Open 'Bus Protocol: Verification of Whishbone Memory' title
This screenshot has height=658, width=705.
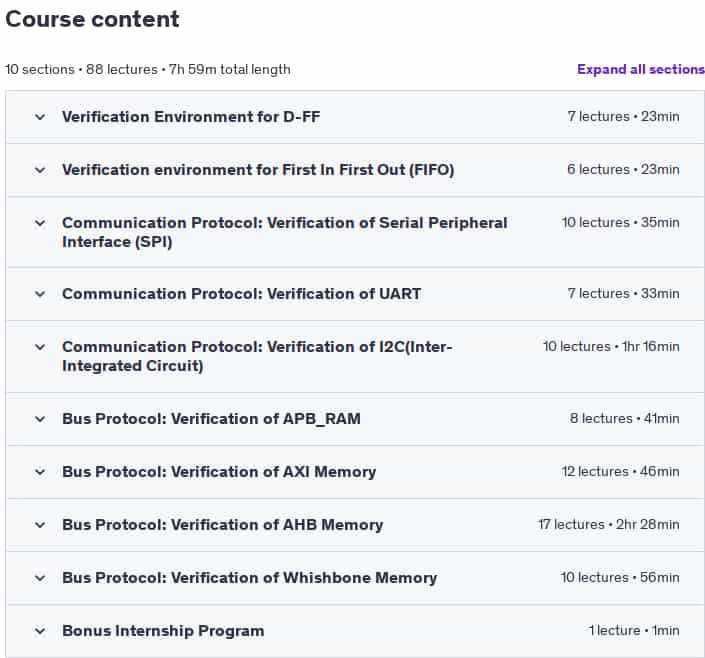pyautogui.click(x=250, y=578)
